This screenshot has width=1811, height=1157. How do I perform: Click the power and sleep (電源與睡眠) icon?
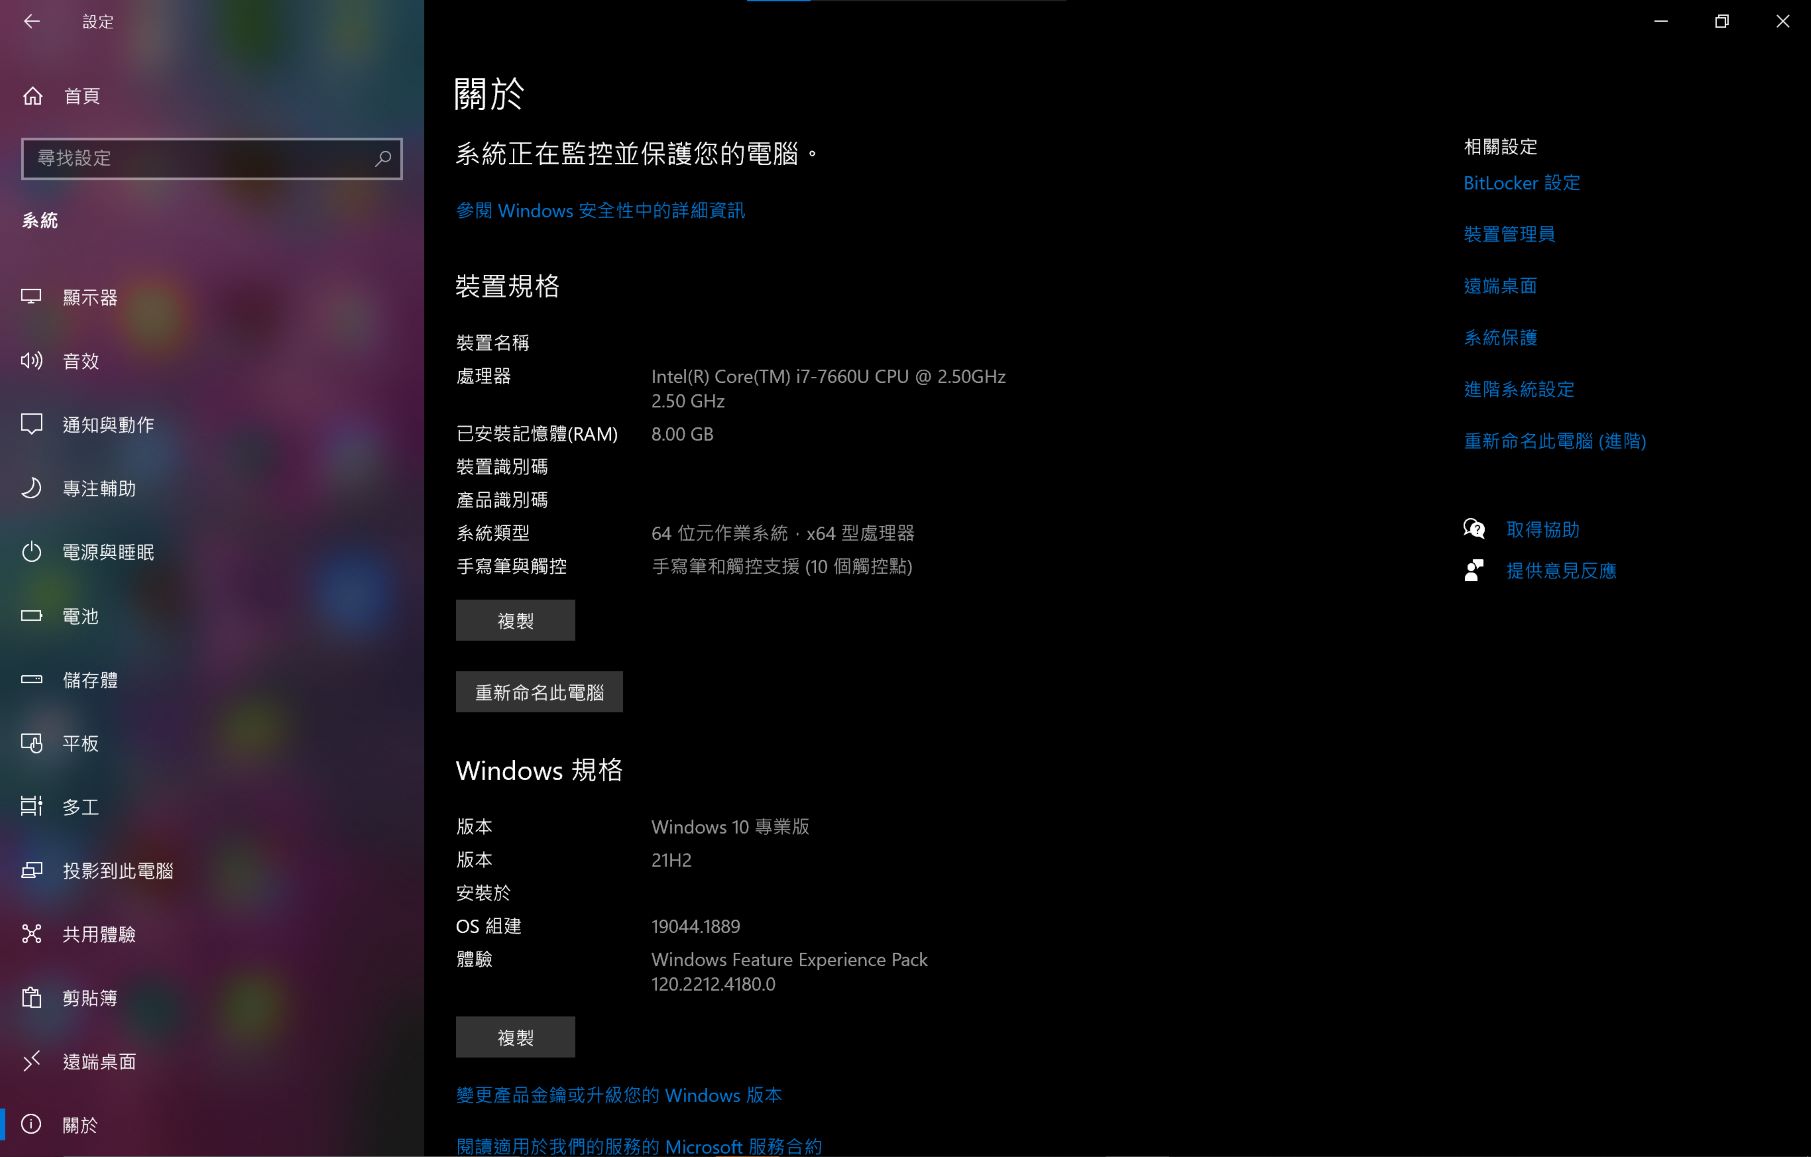click(32, 552)
